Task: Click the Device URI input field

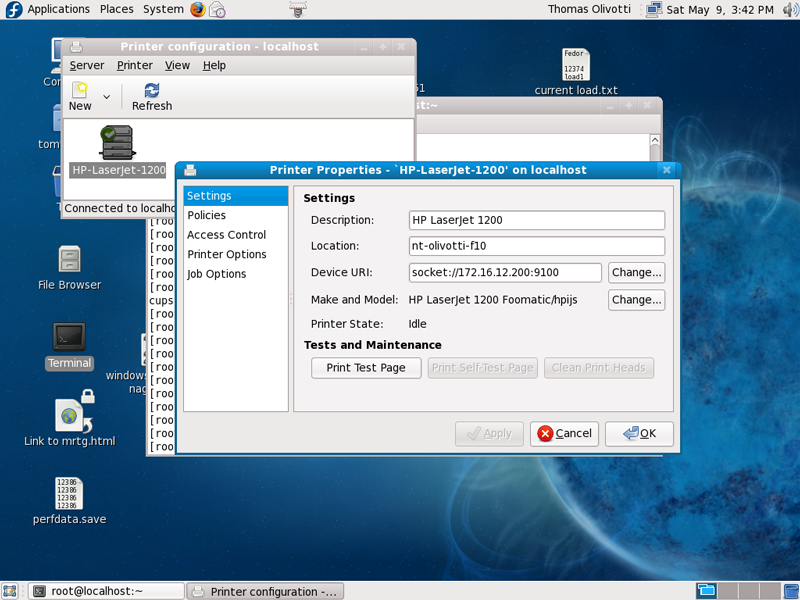Action: 505,272
